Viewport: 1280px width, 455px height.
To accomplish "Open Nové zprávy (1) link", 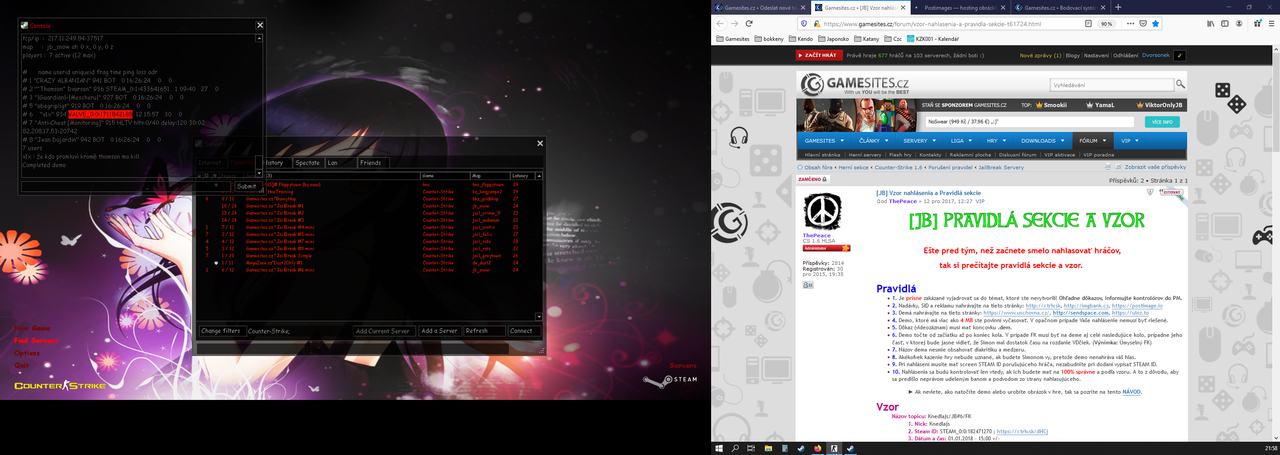I will pyautogui.click(x=1040, y=56).
